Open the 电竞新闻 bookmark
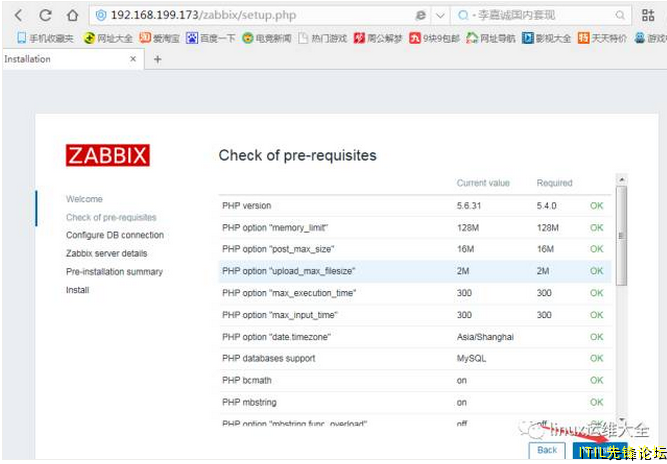 point(267,38)
